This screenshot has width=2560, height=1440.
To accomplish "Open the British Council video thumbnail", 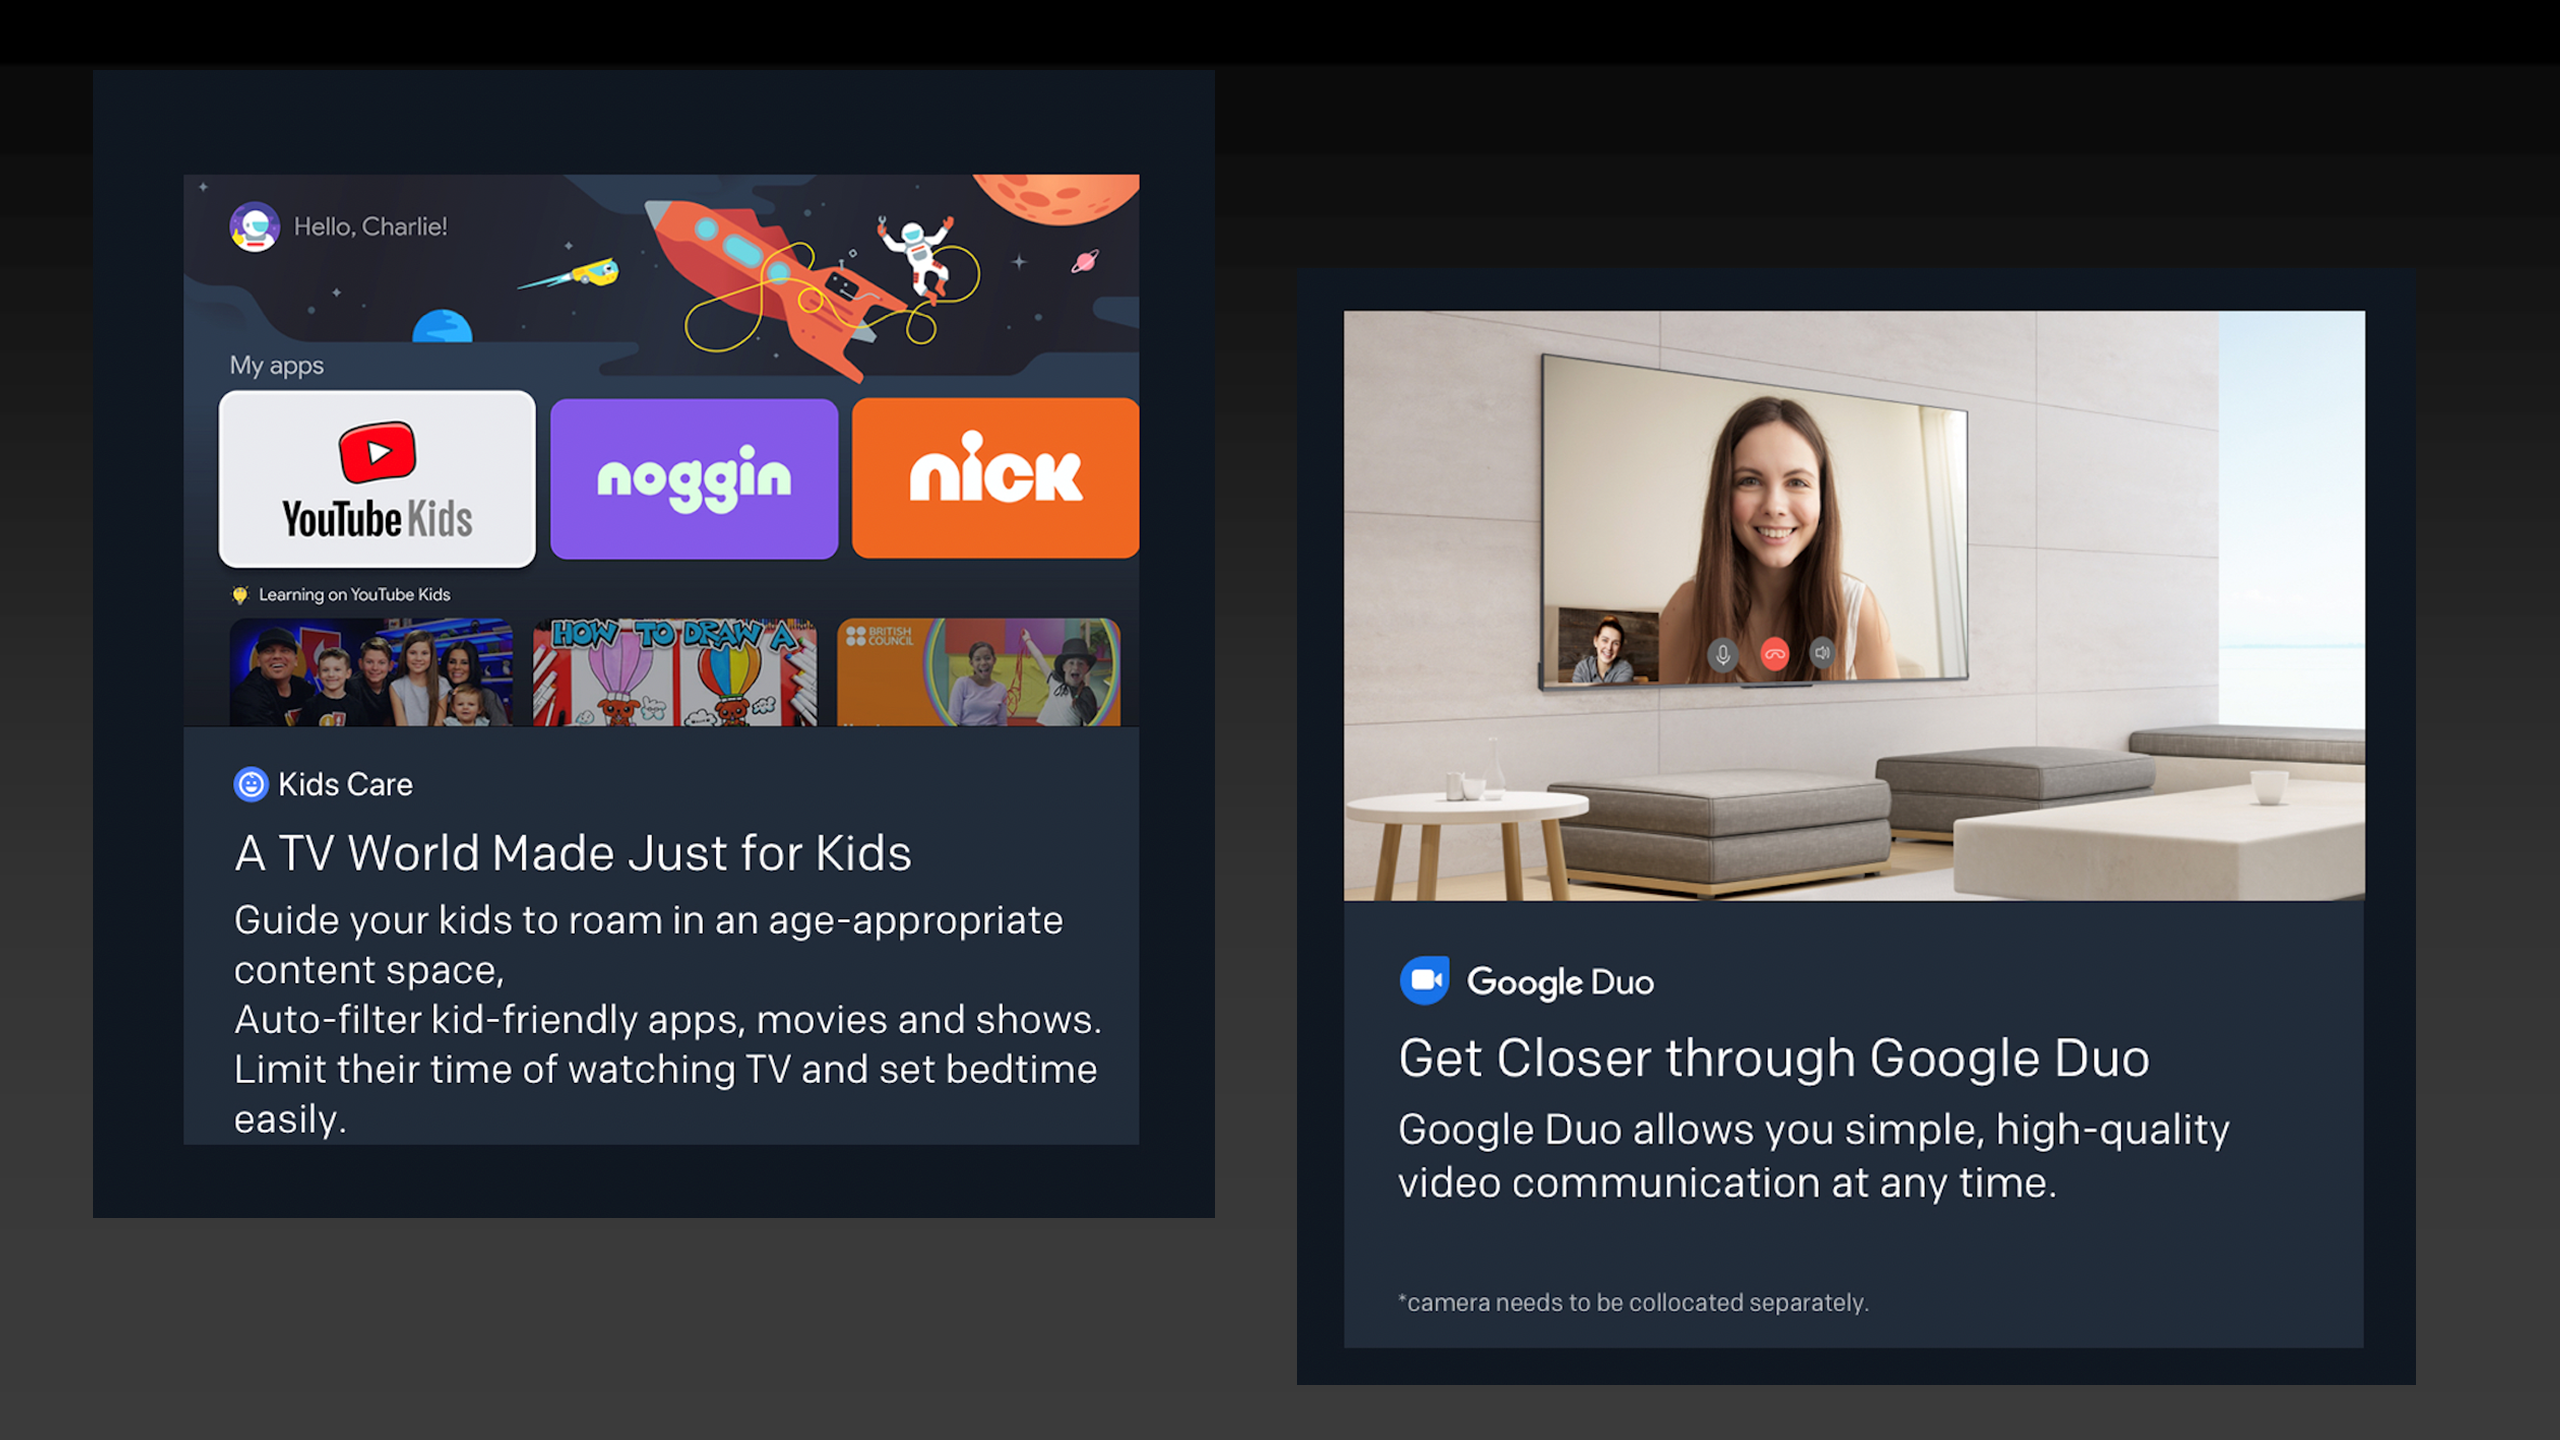I will (978, 672).
